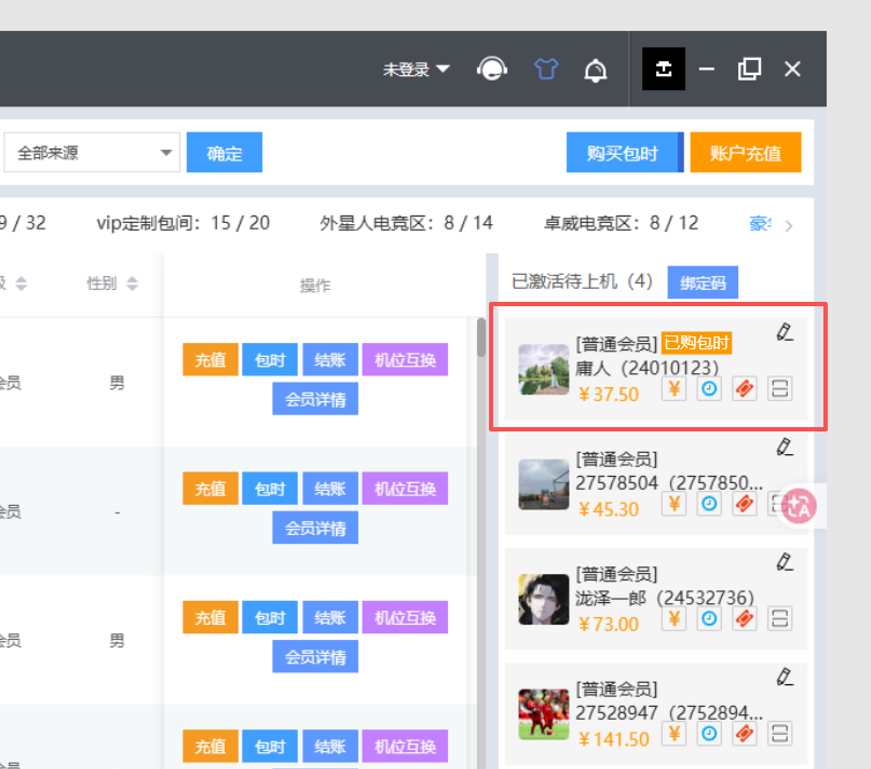Click clock package-time icon for 庸人
Viewport: 871px width, 769px height.
[709, 389]
